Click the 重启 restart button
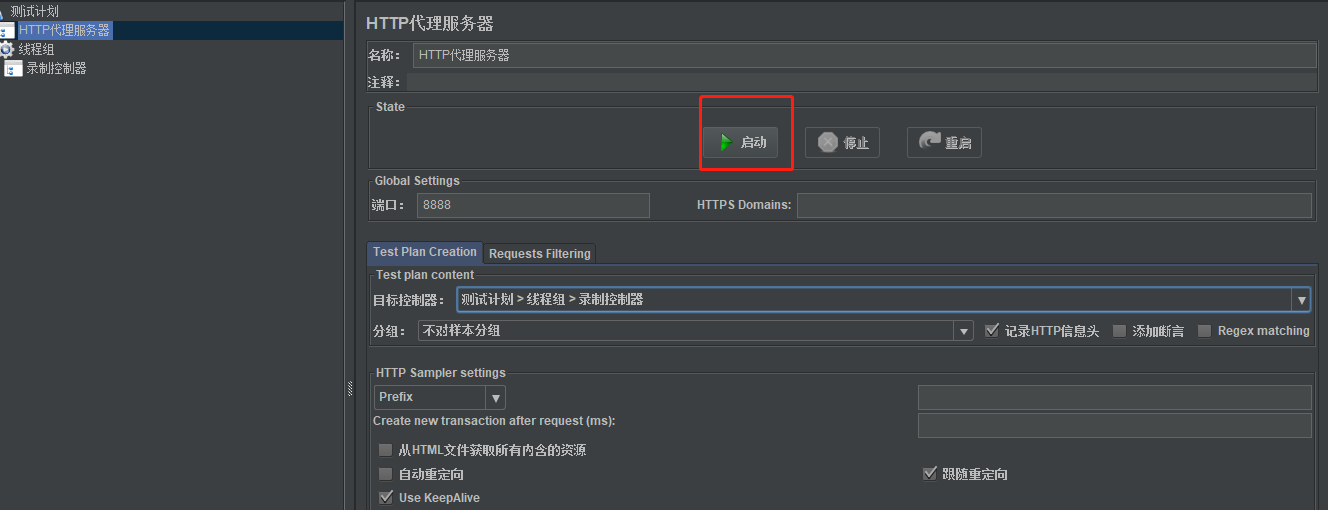The width and height of the screenshot is (1328, 510). [944, 143]
